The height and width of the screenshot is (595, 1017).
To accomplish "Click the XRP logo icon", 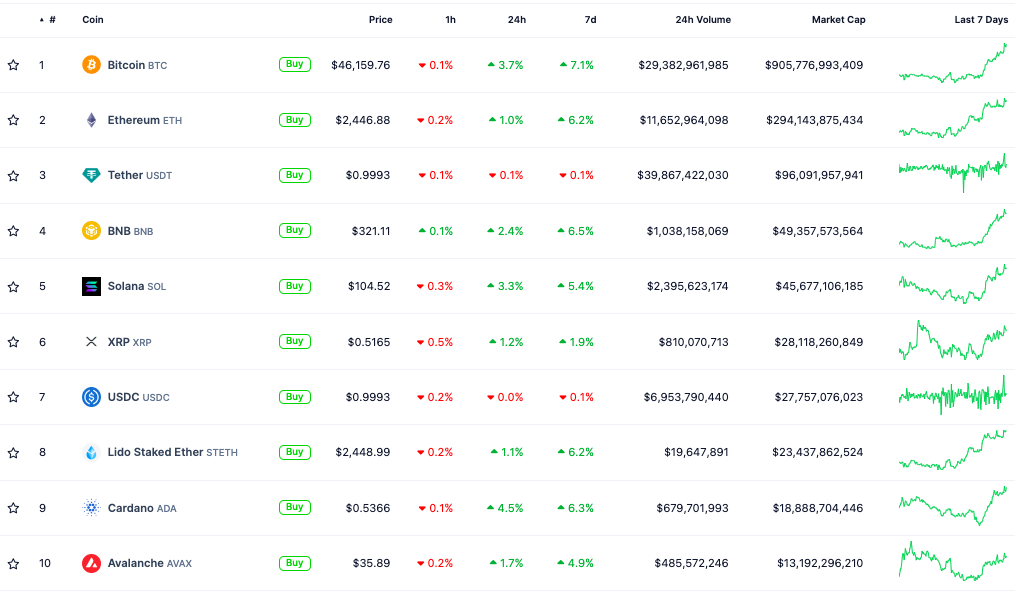I will pos(91,342).
